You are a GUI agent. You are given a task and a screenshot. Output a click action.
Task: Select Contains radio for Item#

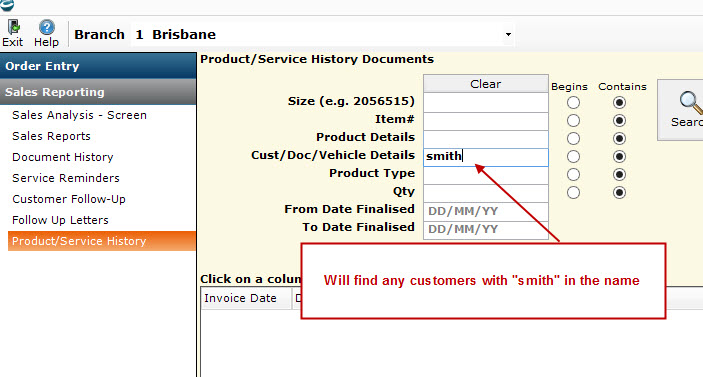[x=619, y=121]
